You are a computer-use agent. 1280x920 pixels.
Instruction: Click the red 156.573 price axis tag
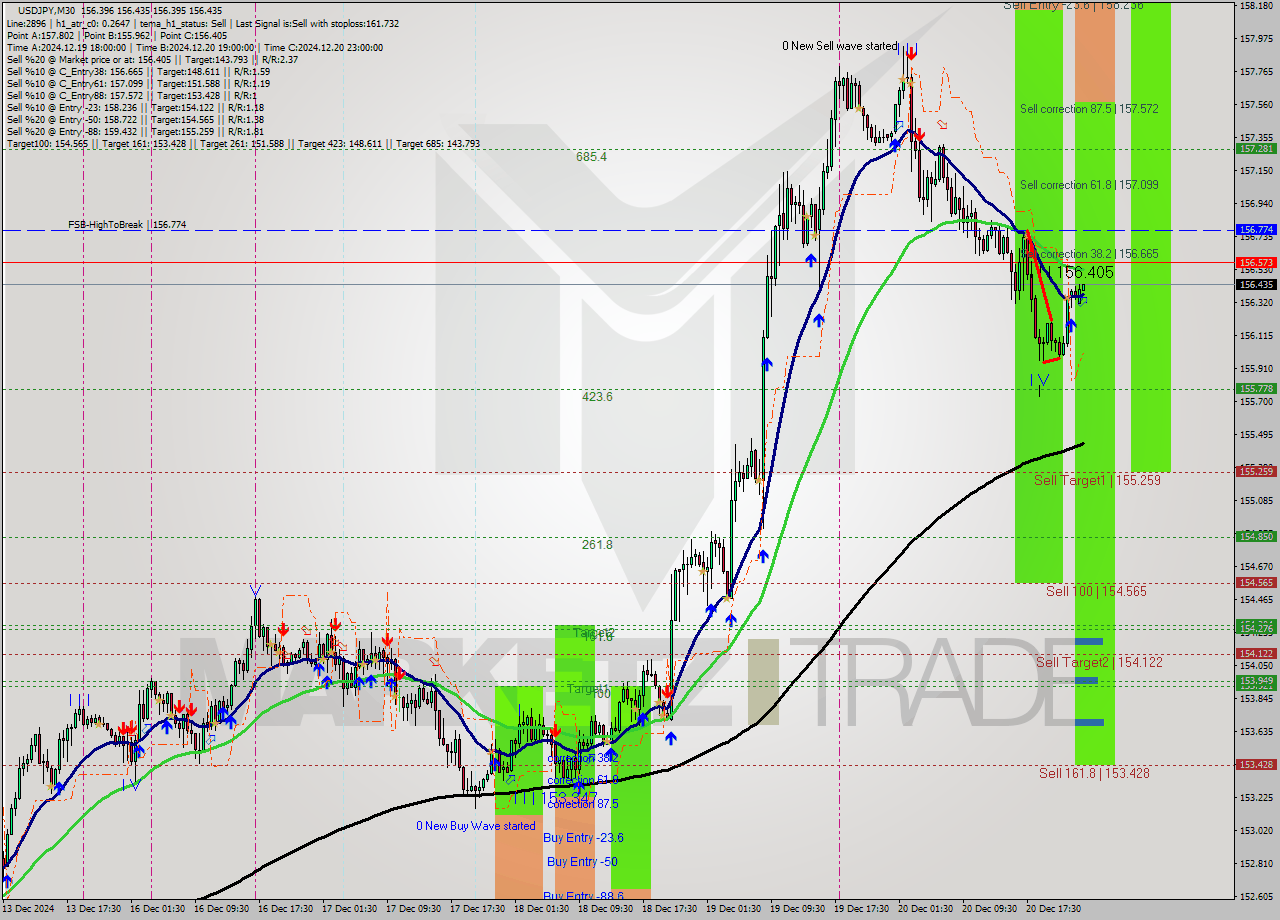coord(1256,262)
